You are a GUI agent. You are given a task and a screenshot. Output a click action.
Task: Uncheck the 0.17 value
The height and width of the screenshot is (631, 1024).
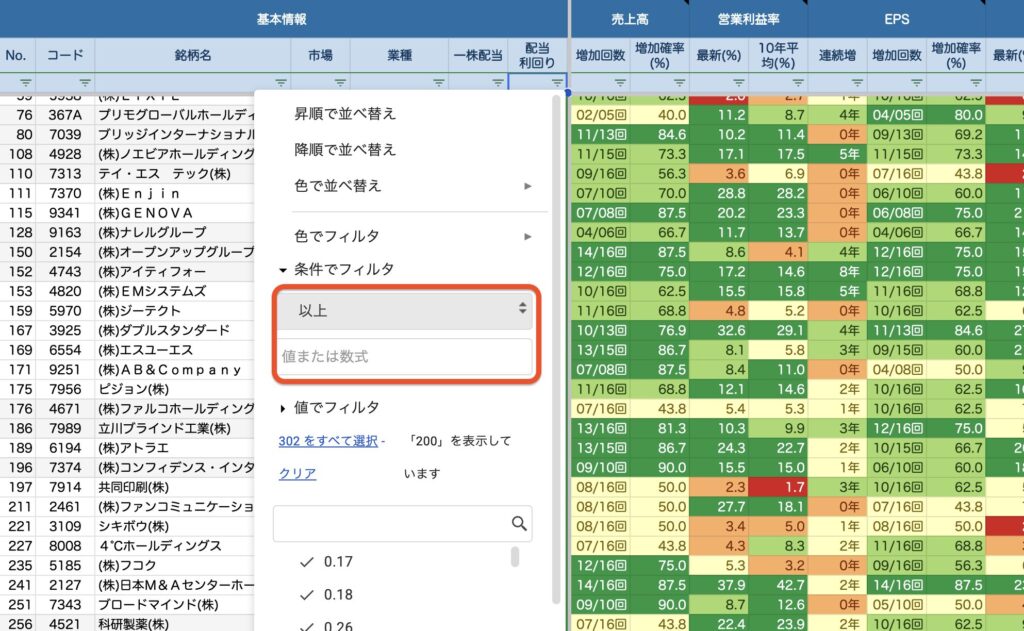(x=307, y=562)
